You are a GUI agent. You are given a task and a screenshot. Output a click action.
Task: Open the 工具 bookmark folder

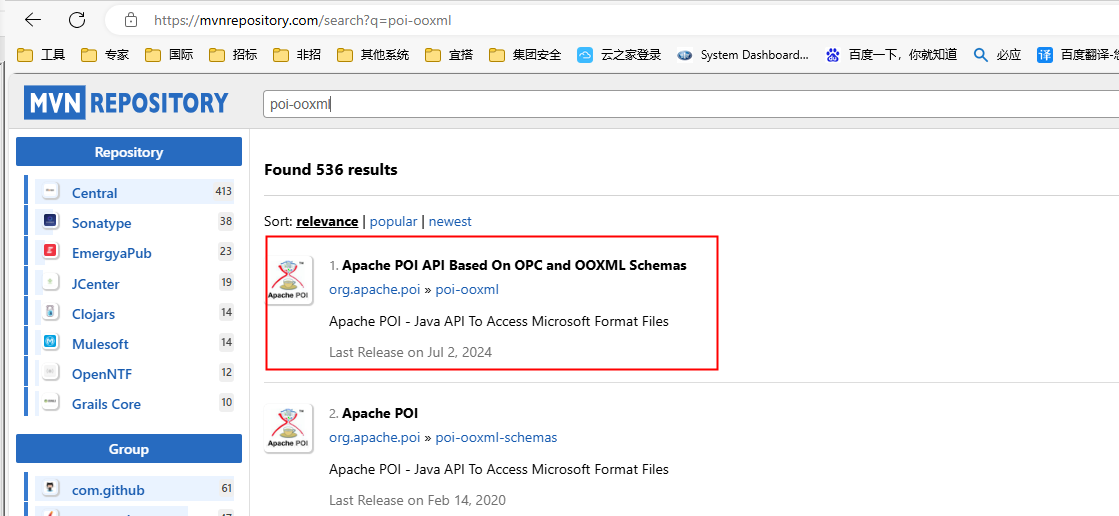click(x=41, y=55)
